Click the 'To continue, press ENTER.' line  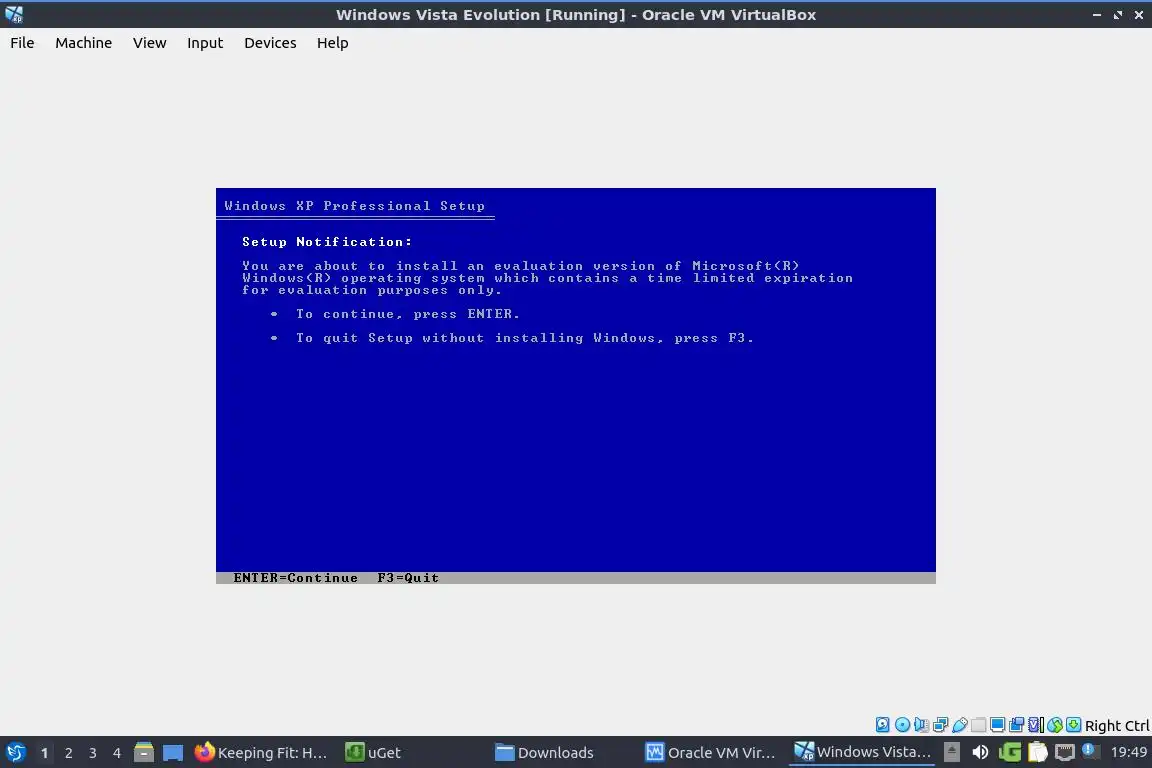point(408,314)
